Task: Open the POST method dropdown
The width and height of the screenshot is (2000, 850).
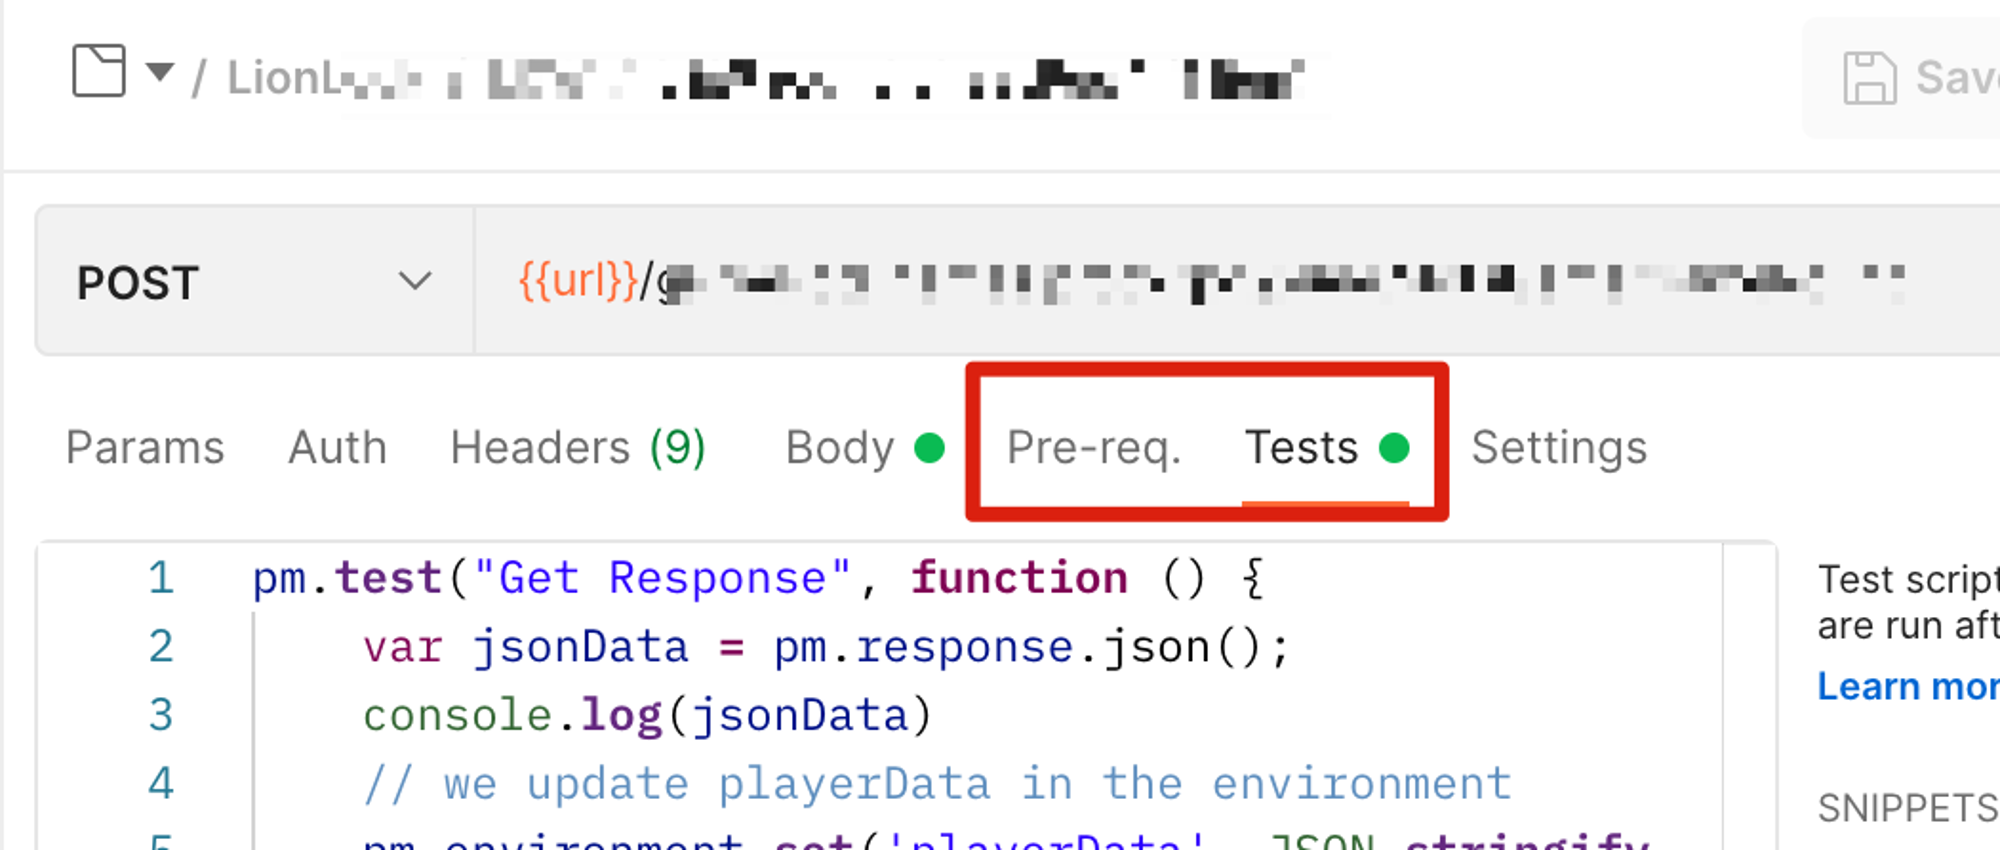Action: click(x=255, y=282)
